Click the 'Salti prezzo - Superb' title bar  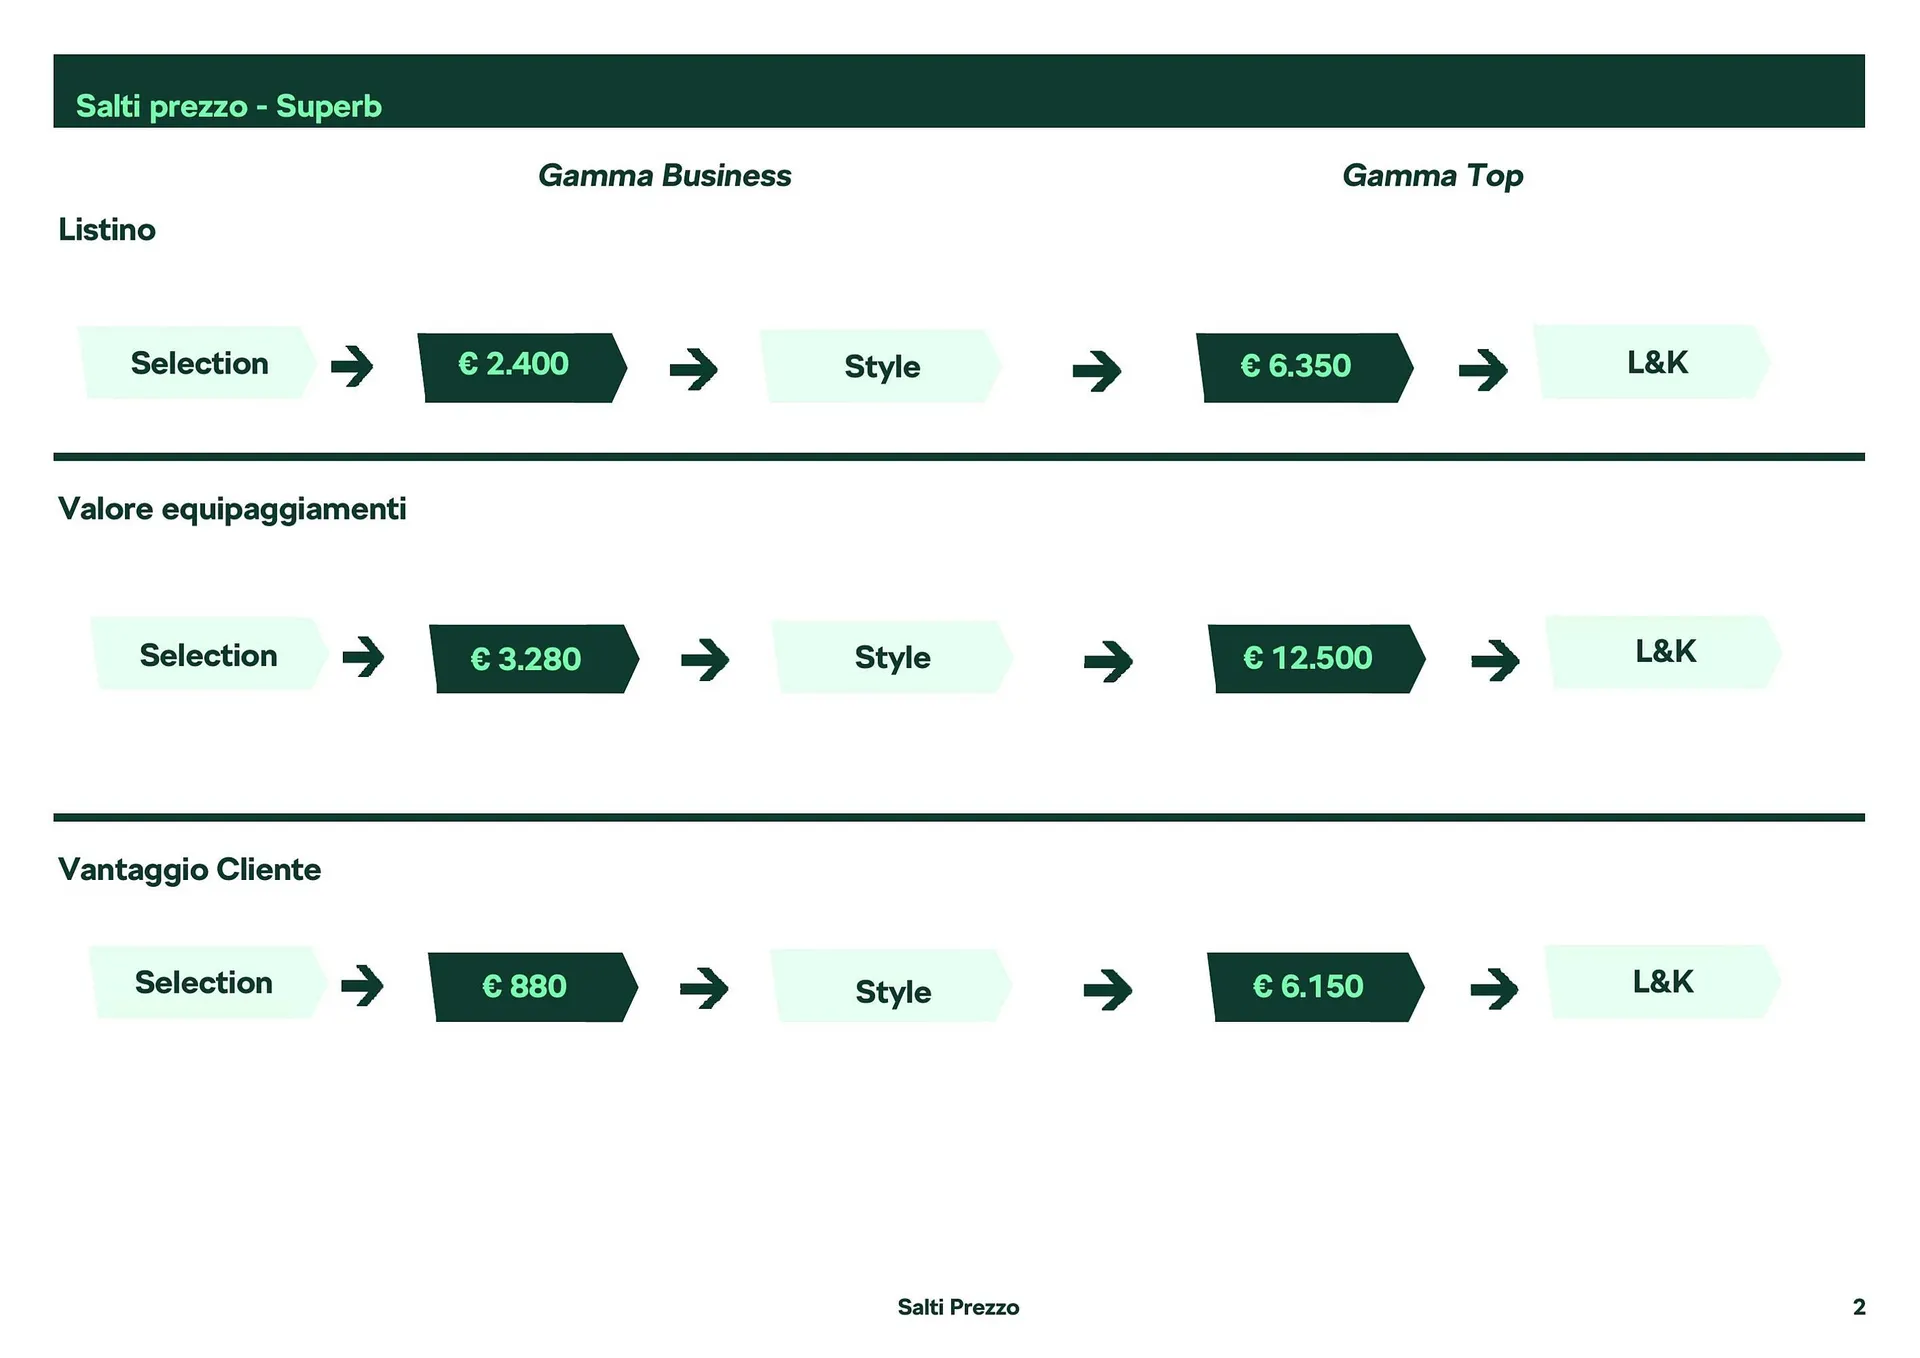[x=958, y=92]
